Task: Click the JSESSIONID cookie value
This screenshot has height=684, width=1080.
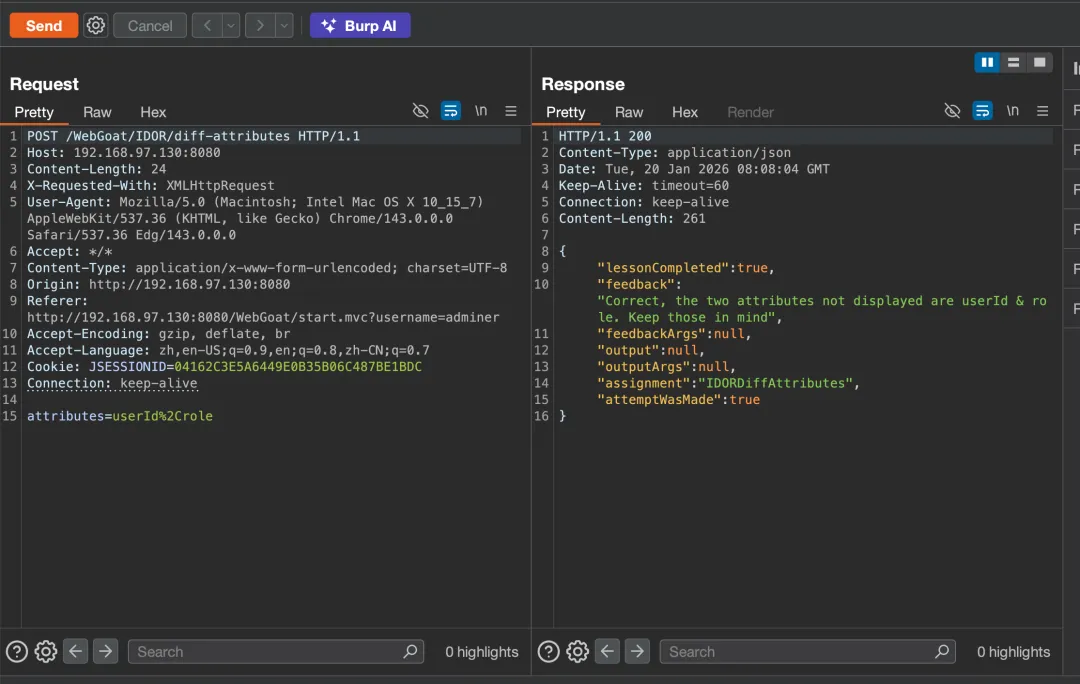Action: (x=298, y=366)
